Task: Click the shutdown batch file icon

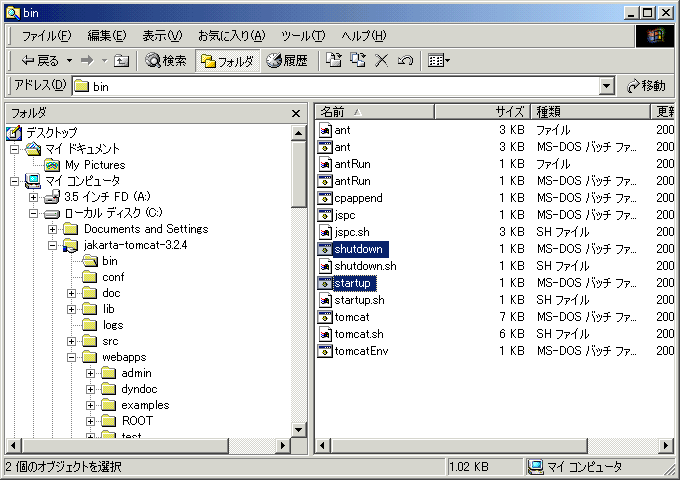Action: coord(324,249)
